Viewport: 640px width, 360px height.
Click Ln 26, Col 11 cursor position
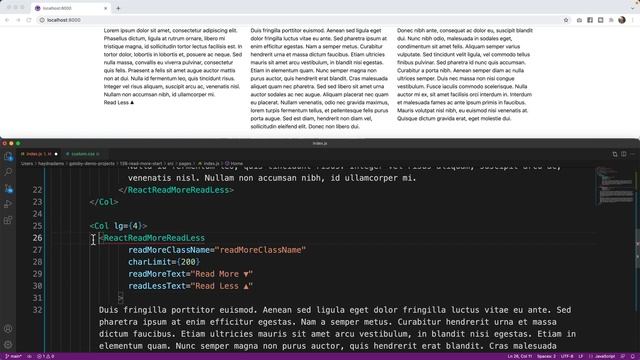pos(520,356)
